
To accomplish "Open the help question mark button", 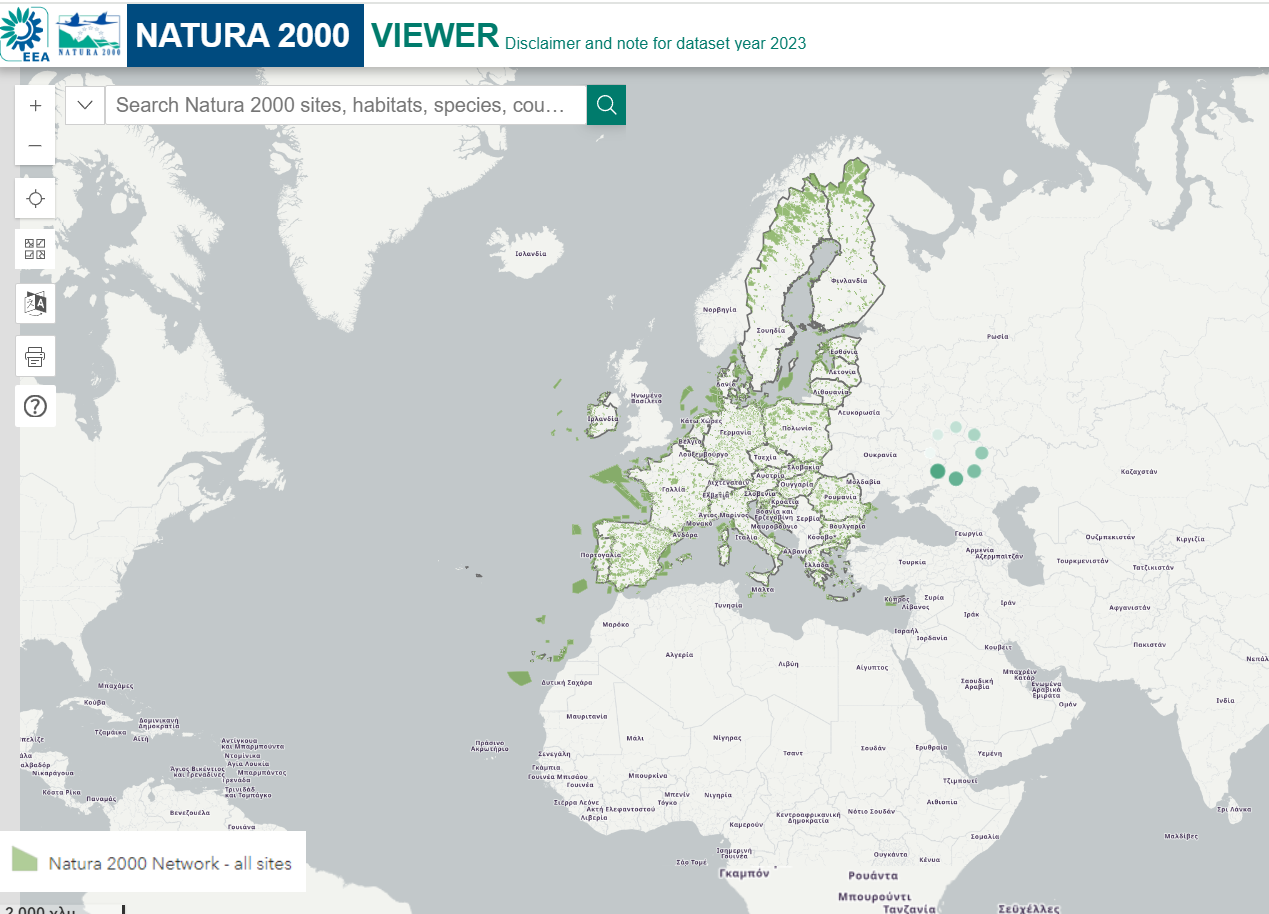I will [35, 407].
